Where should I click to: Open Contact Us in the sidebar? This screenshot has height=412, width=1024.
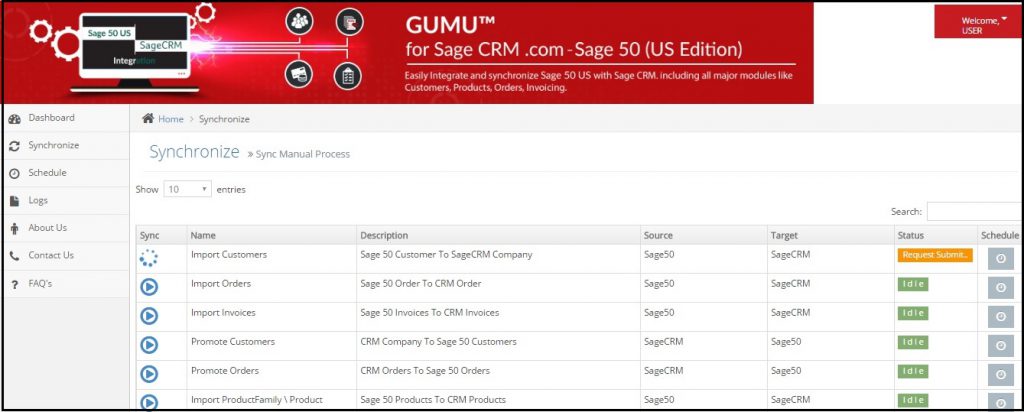(x=51, y=255)
